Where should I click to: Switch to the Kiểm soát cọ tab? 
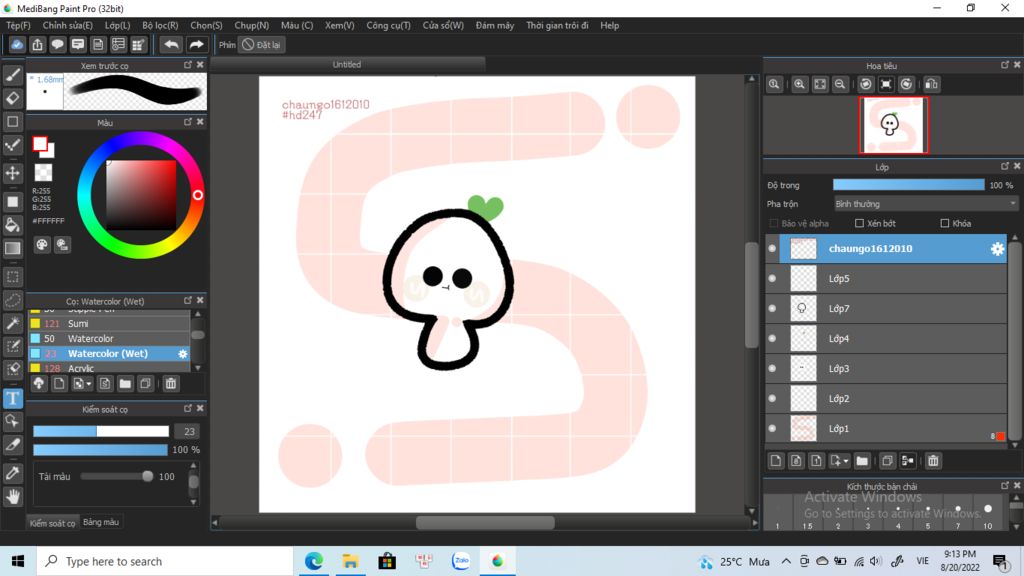[x=52, y=522]
